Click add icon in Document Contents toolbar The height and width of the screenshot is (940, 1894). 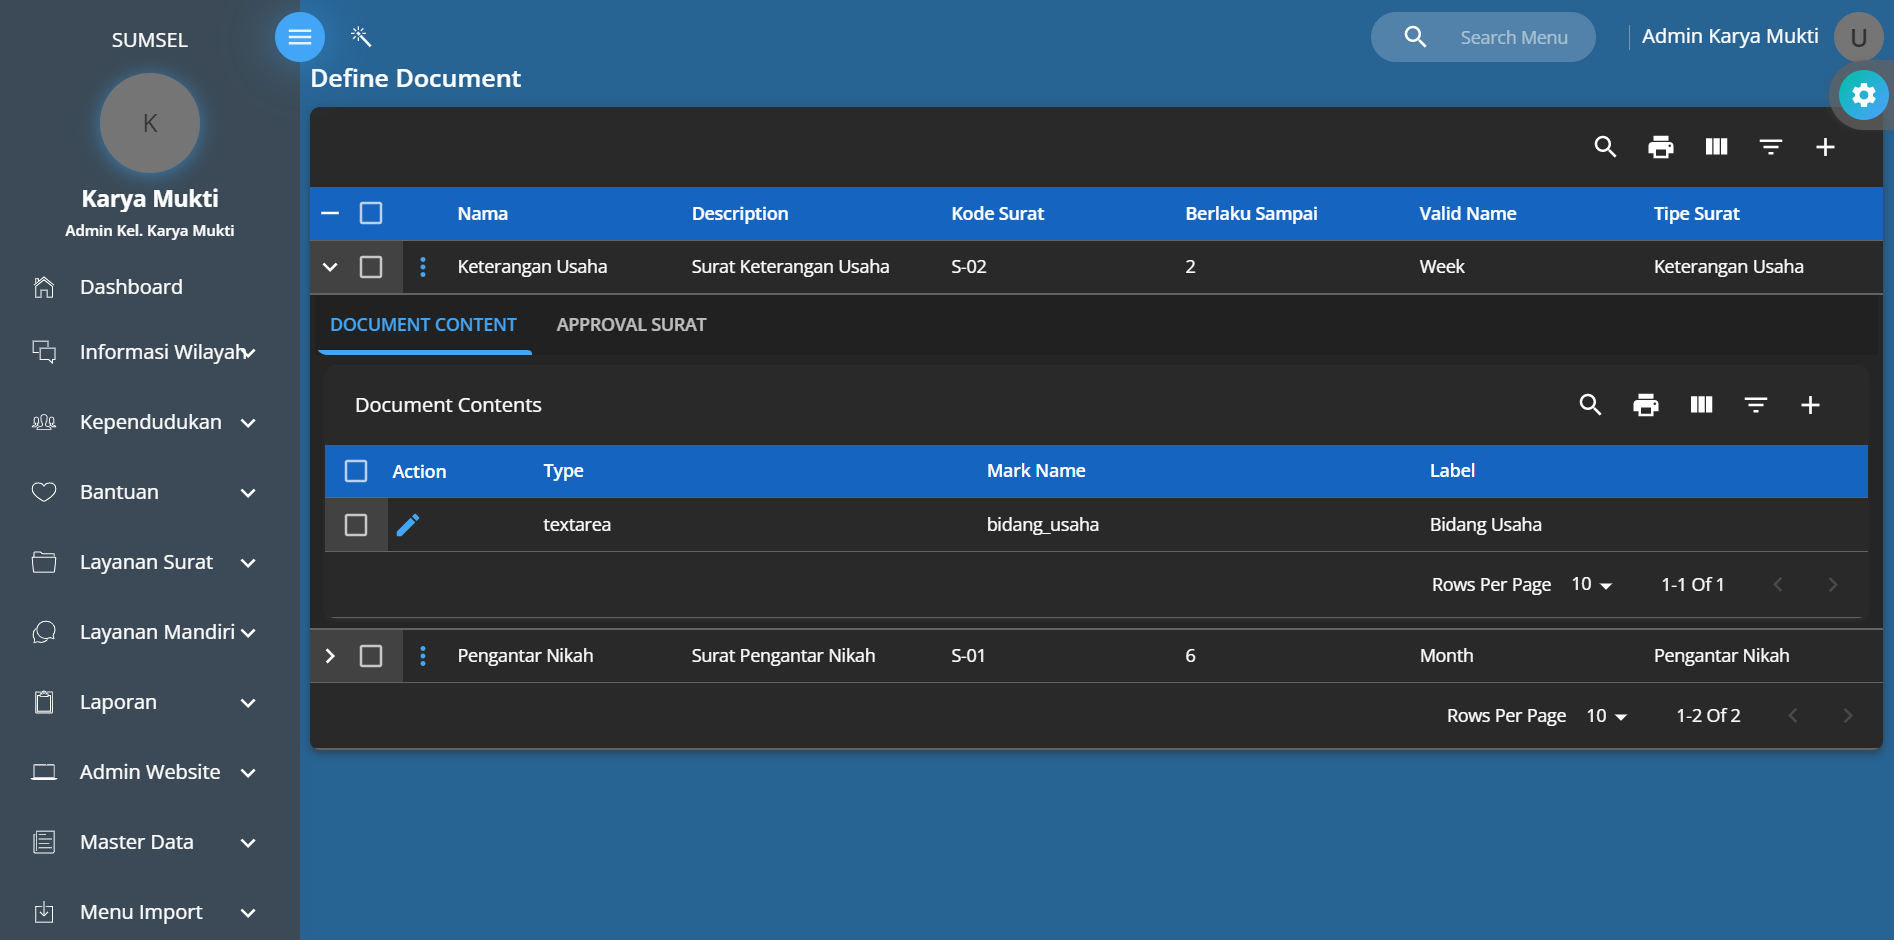pos(1809,405)
